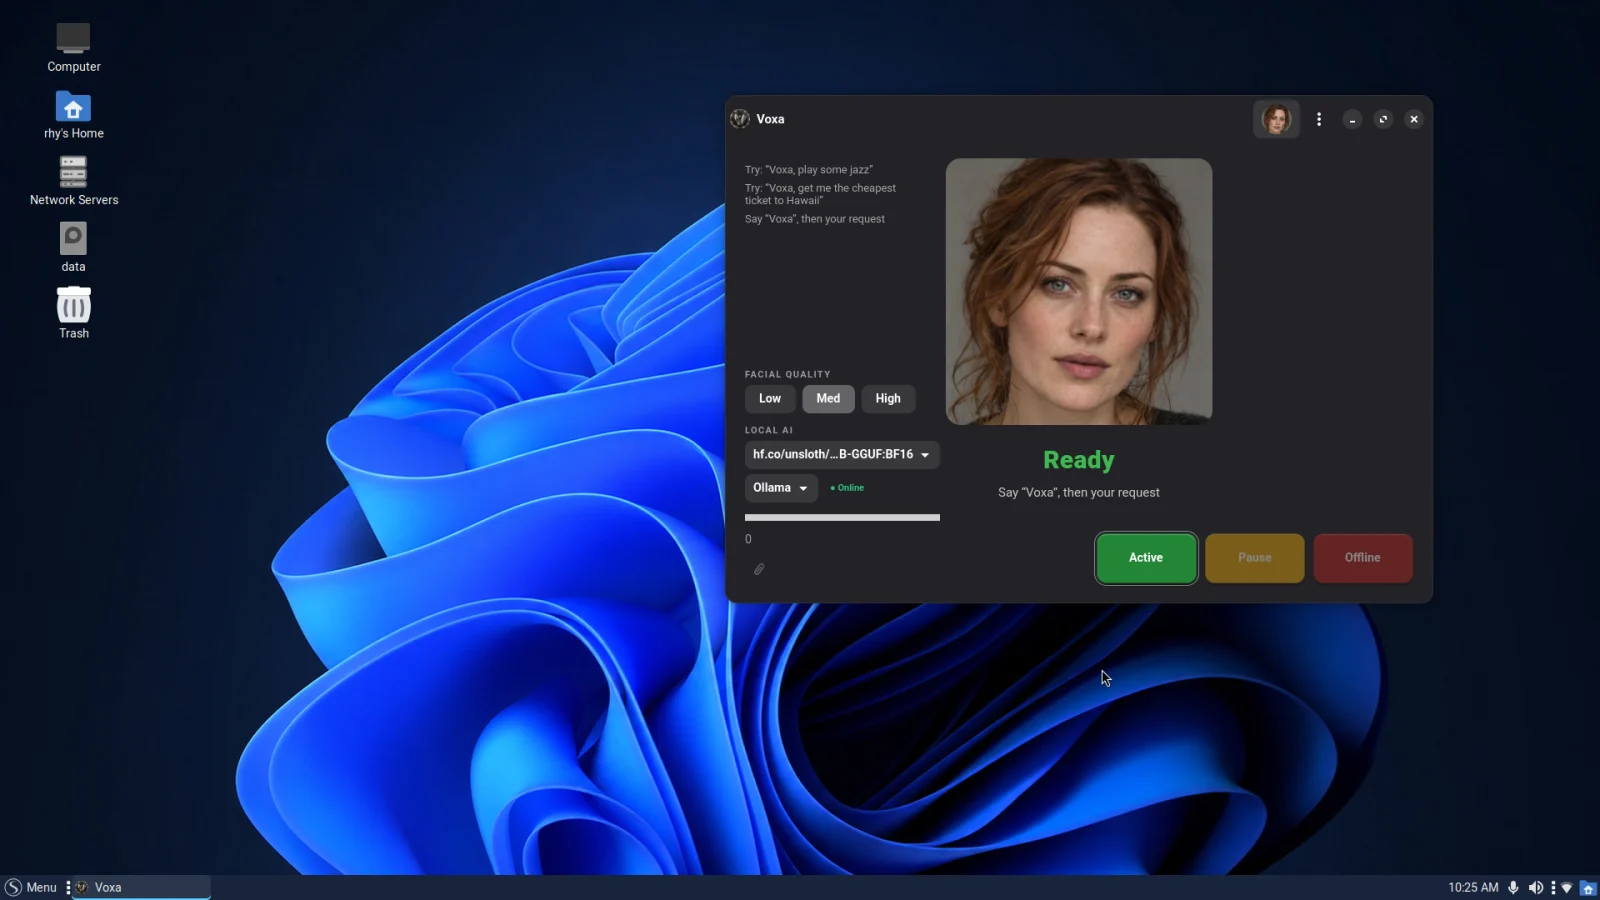Click the network wifi icon in tray
This screenshot has height=900, width=1600.
coord(1567,887)
